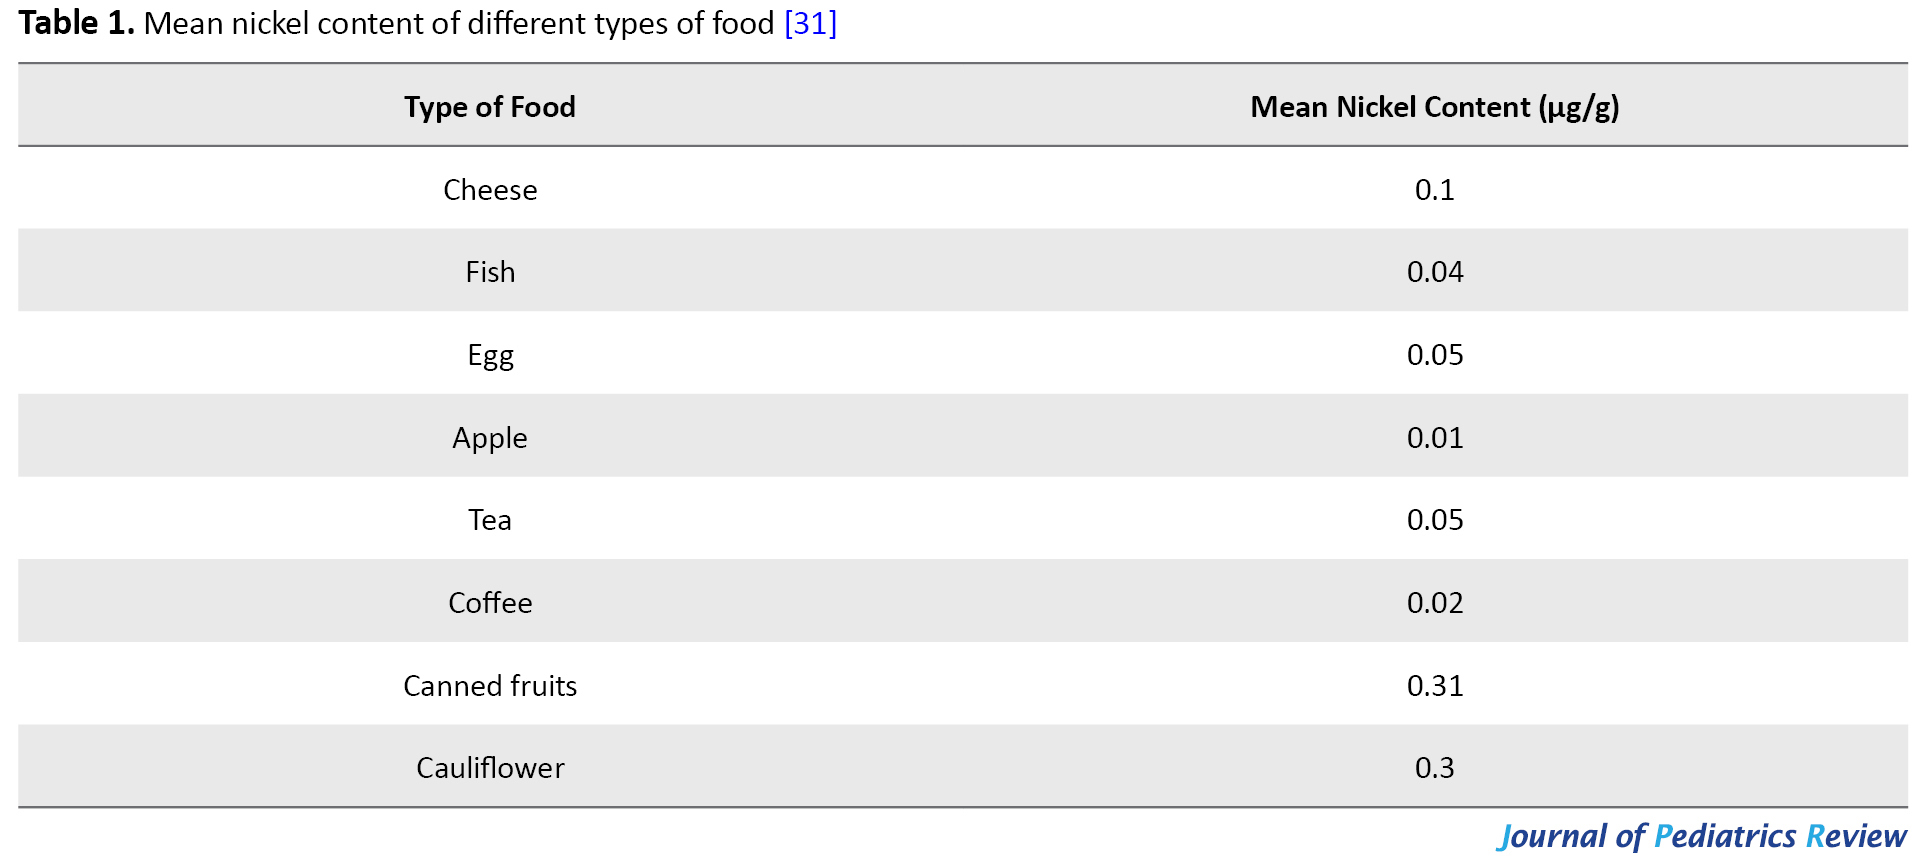The width and height of the screenshot is (1915, 860).
Task: Select the 0.1 nickel value for Cheese
Action: click(x=1435, y=190)
